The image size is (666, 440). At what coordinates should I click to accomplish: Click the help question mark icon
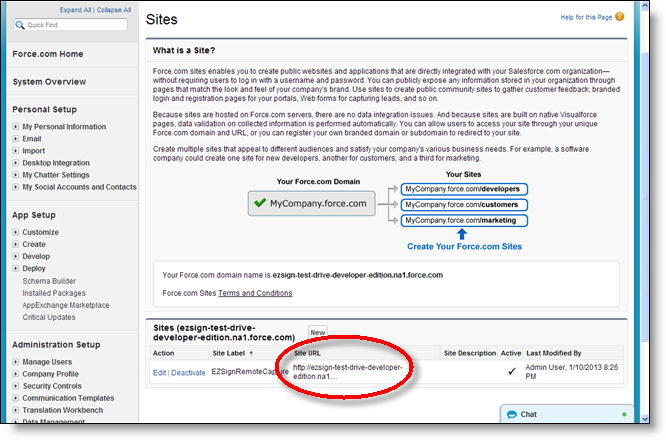(622, 17)
